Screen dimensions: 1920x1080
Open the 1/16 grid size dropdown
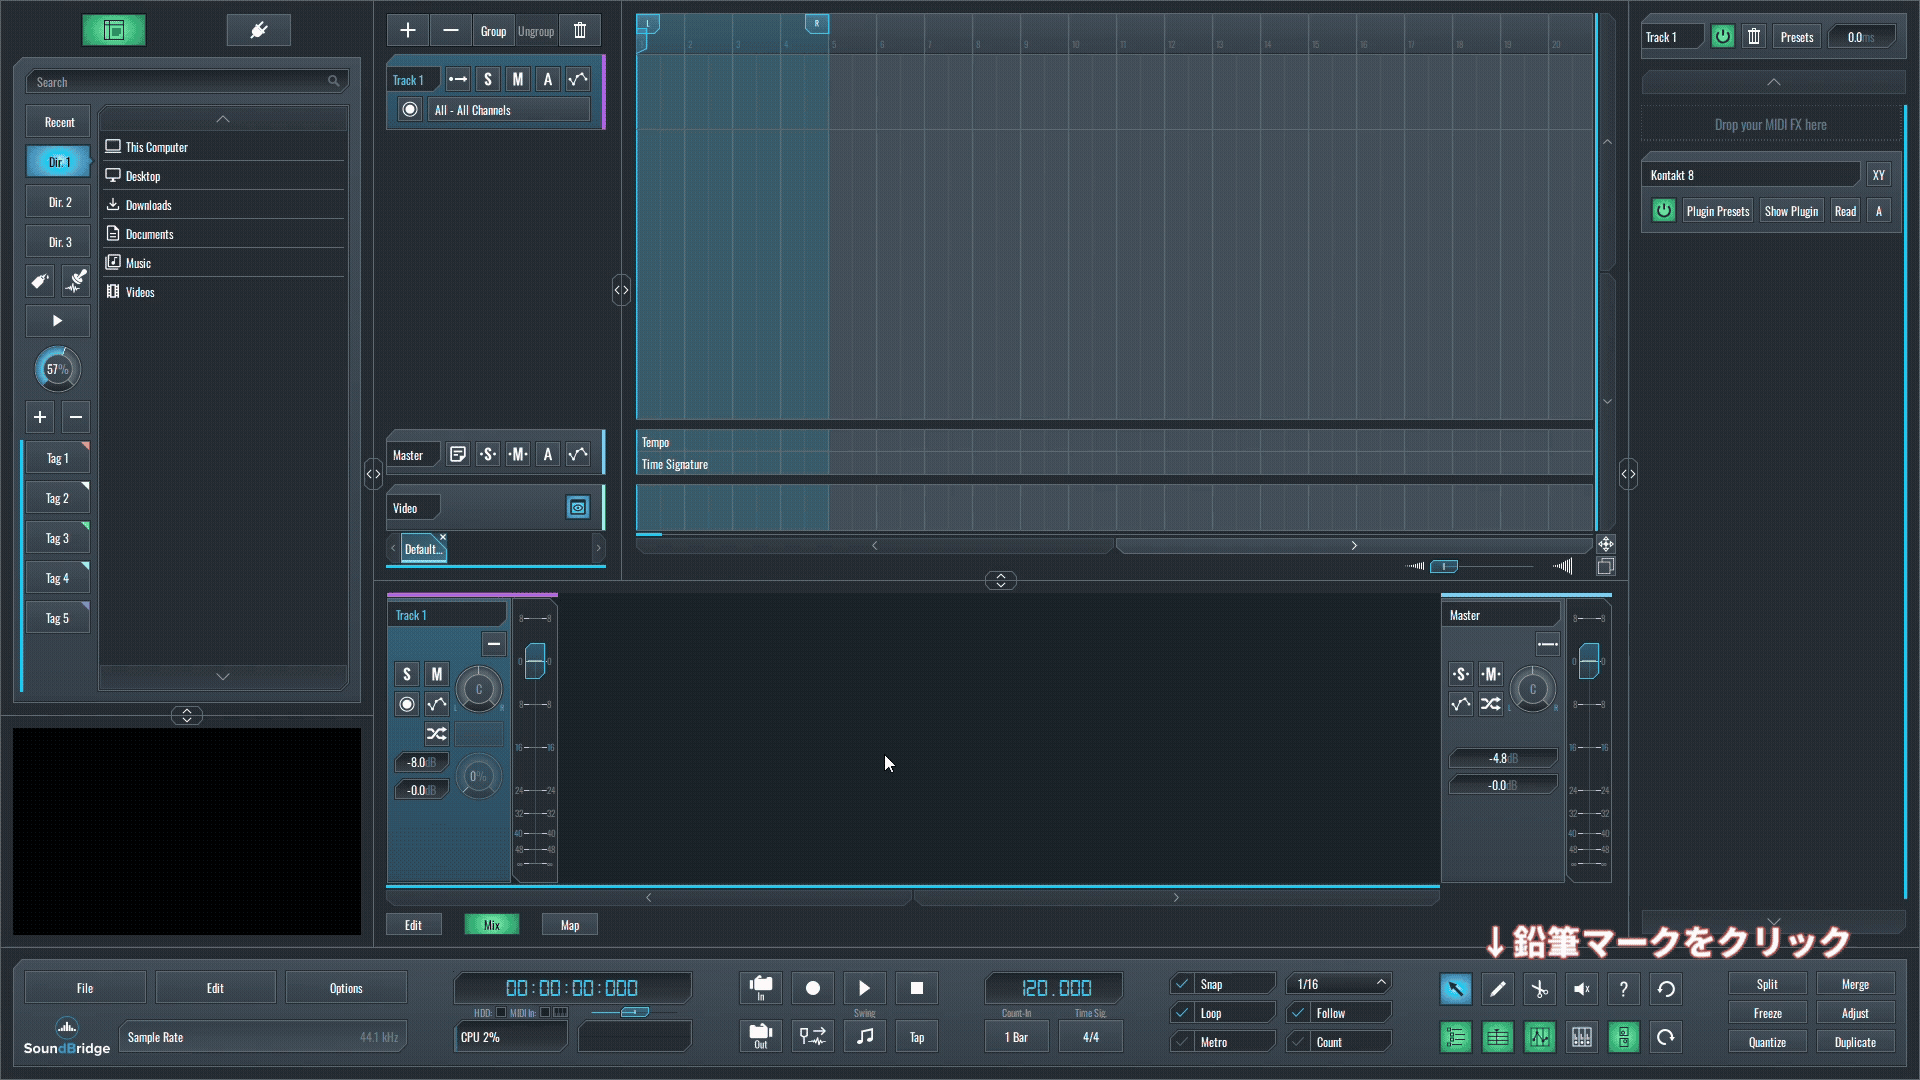(x=1340, y=984)
